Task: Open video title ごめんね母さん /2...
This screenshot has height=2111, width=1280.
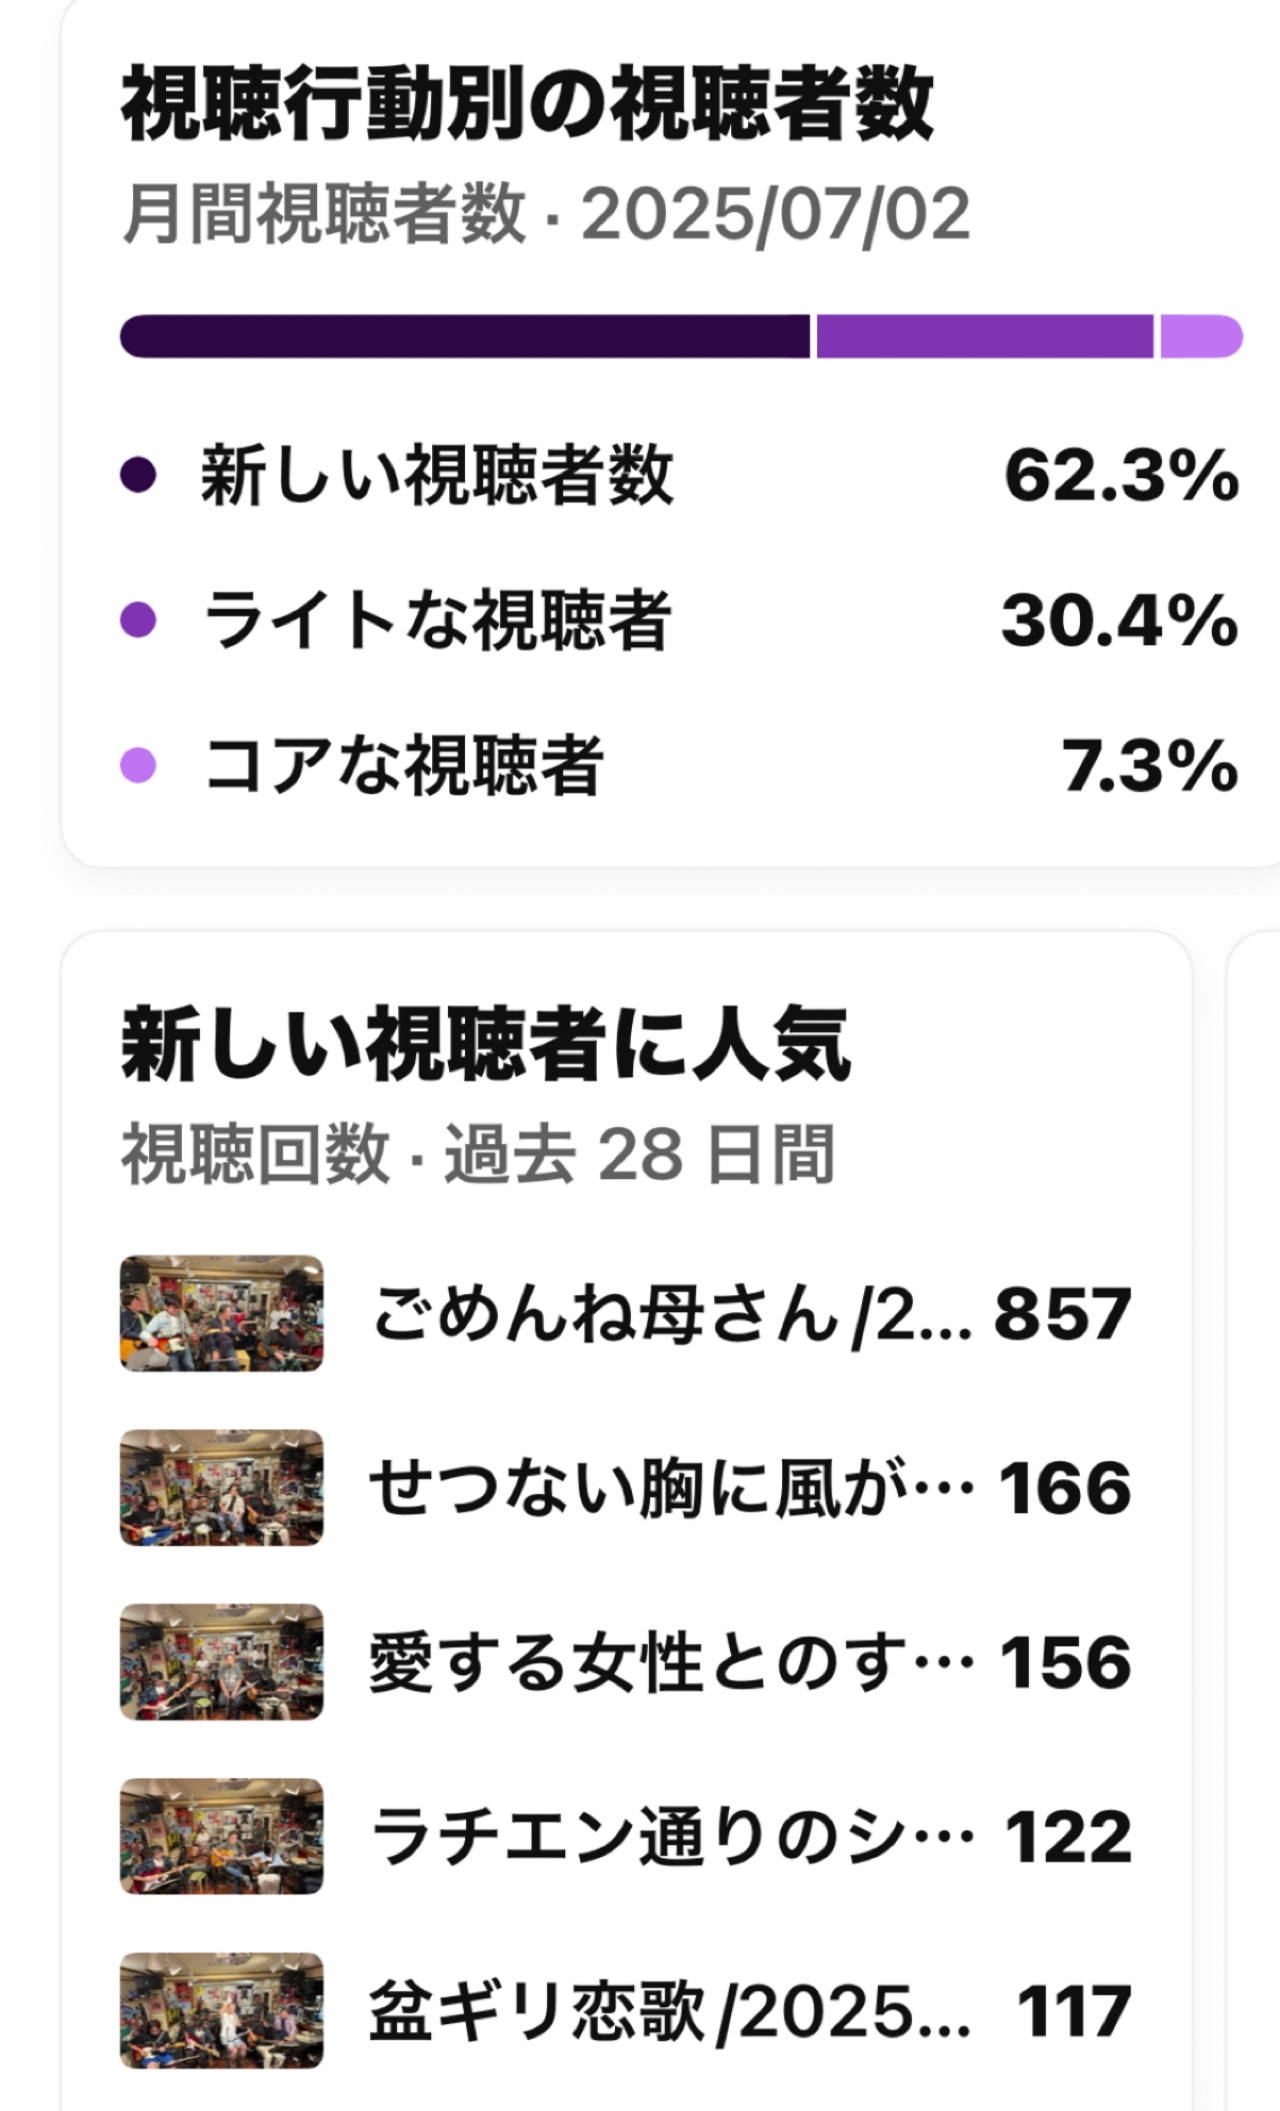Action: click(671, 1314)
